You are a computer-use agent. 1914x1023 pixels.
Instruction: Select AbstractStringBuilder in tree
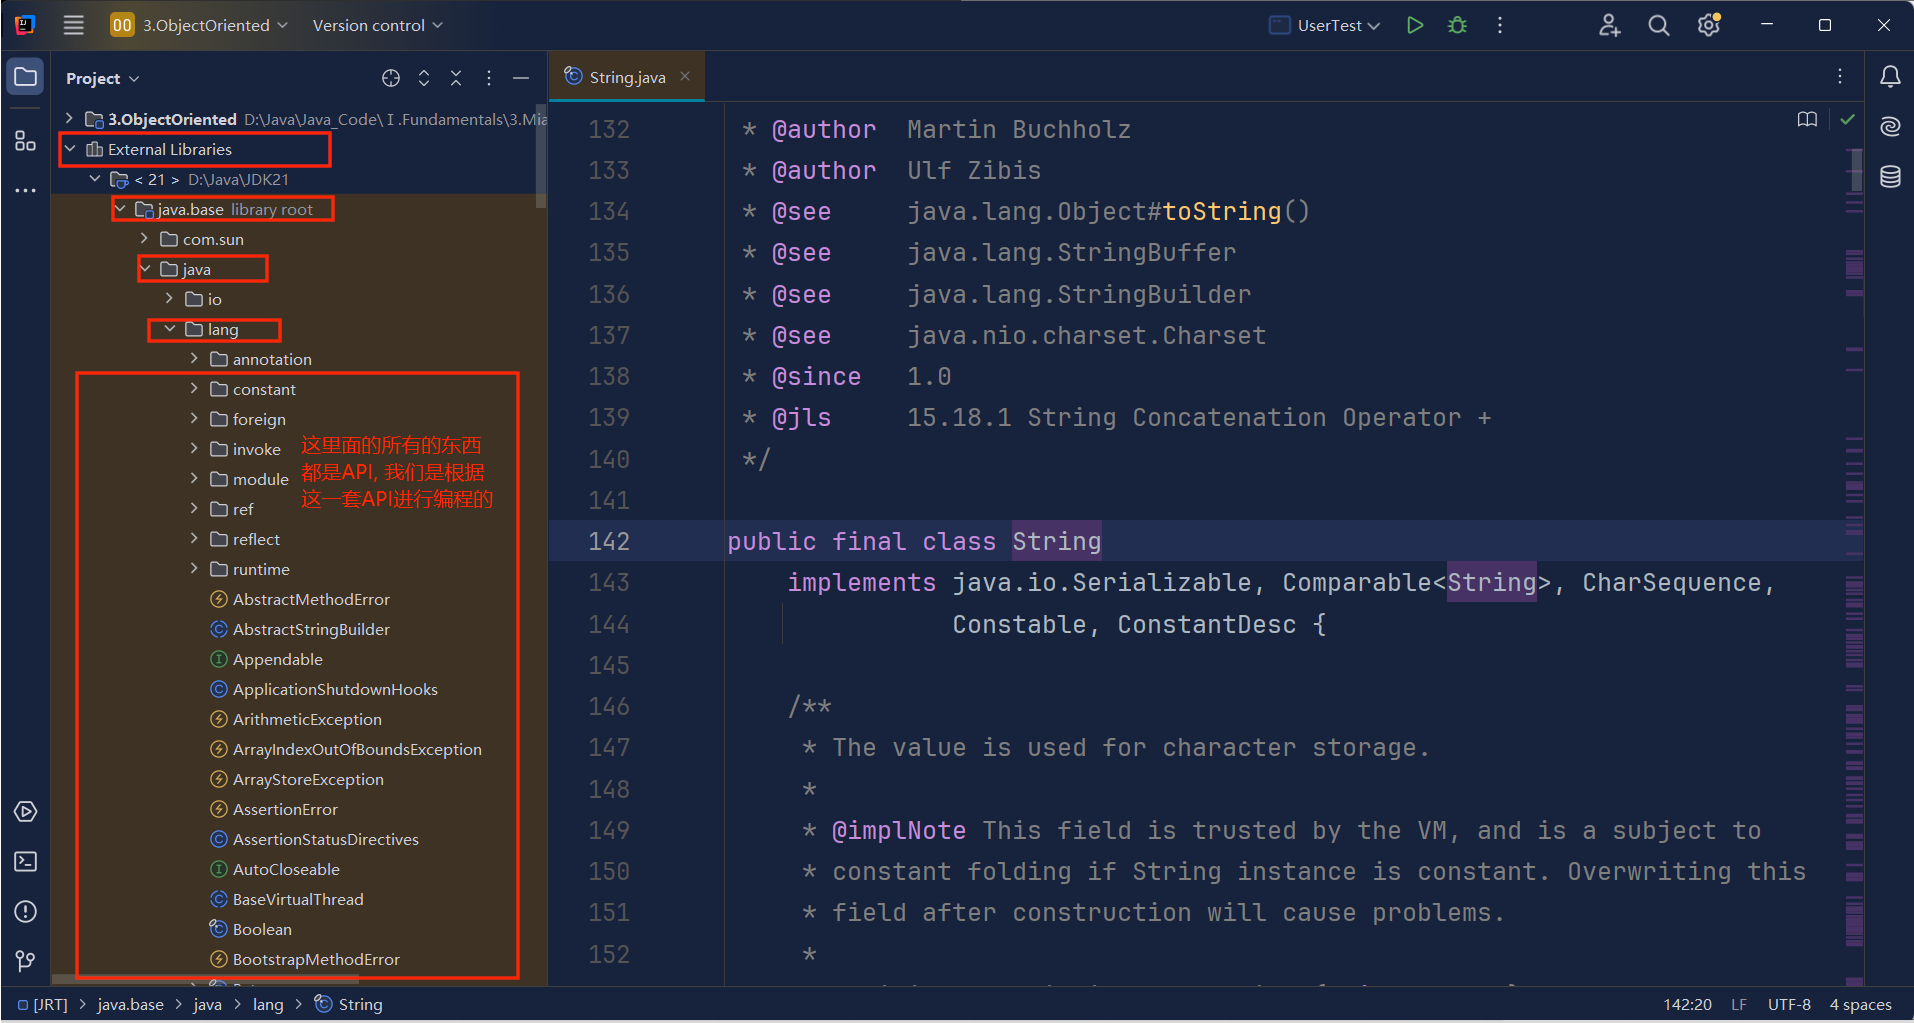311,629
